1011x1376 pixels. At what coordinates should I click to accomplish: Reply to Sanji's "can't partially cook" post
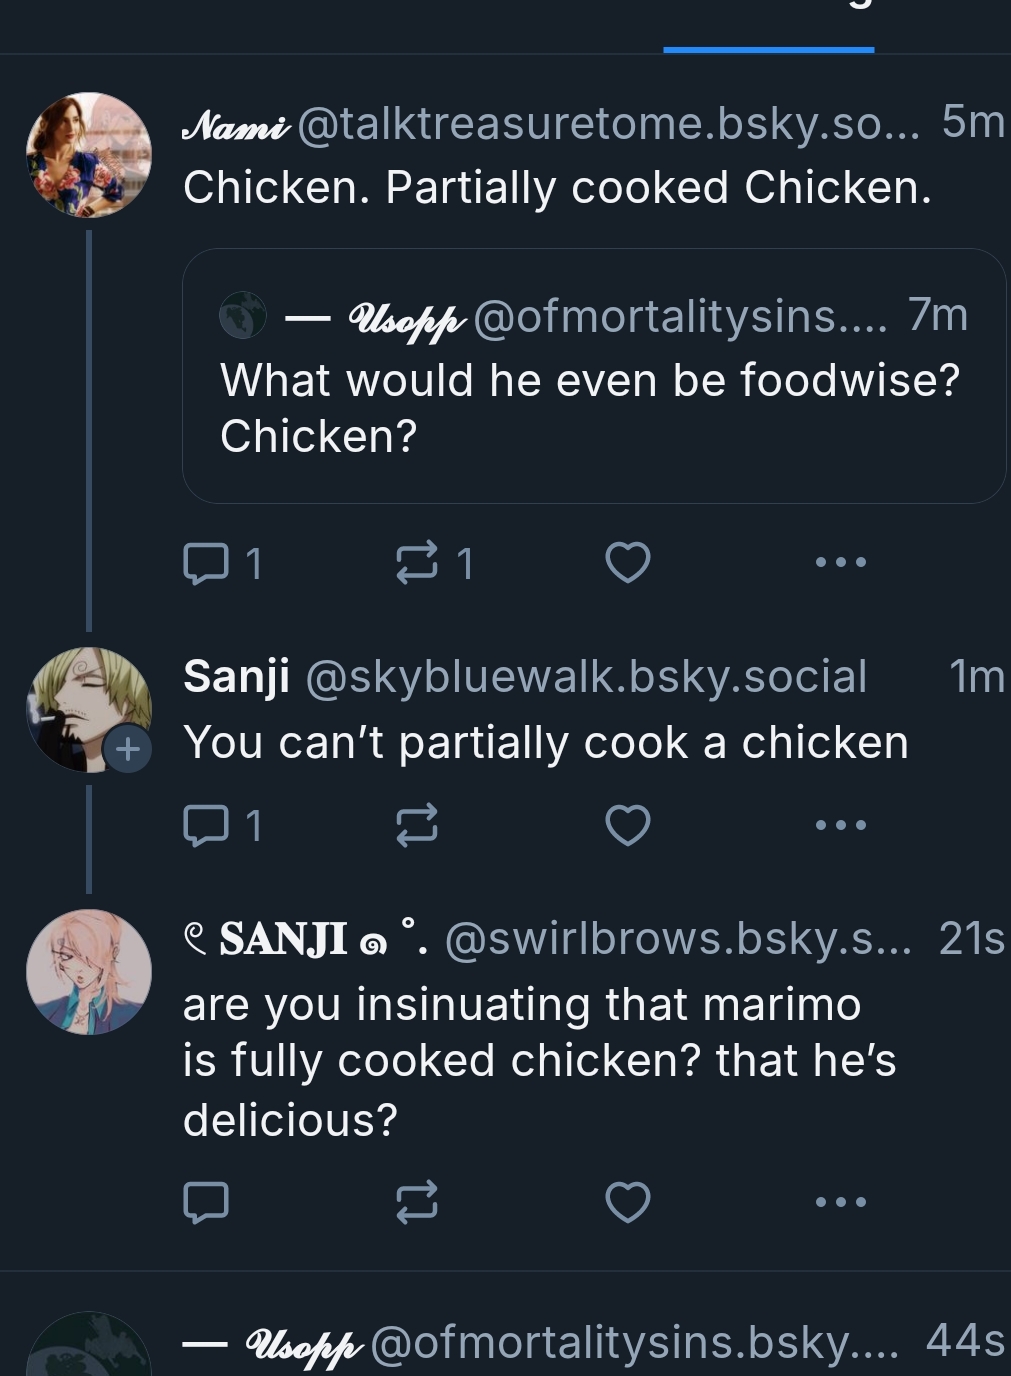point(207,825)
